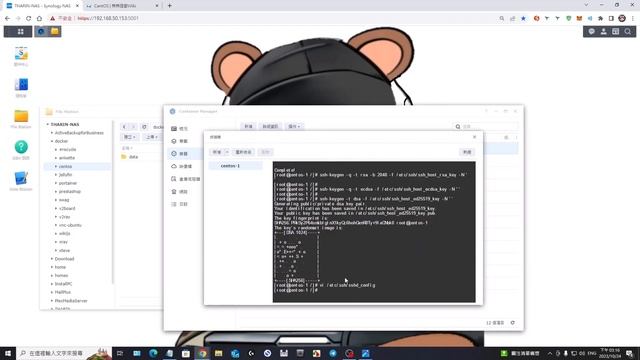Switch to Container Manager in DSM taskbar
The height and width of the screenshot is (360, 640).
[41, 31]
